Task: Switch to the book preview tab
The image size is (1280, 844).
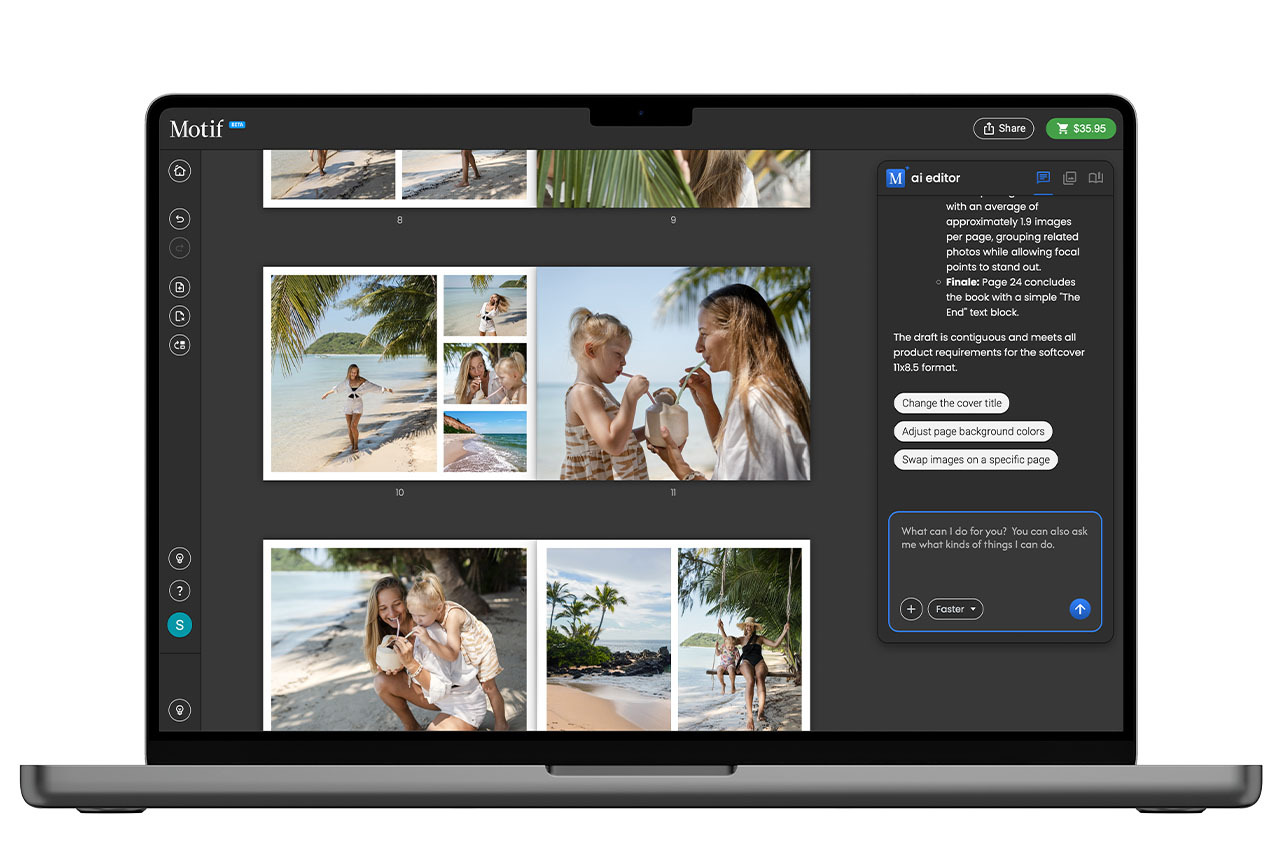Action: tap(1095, 178)
